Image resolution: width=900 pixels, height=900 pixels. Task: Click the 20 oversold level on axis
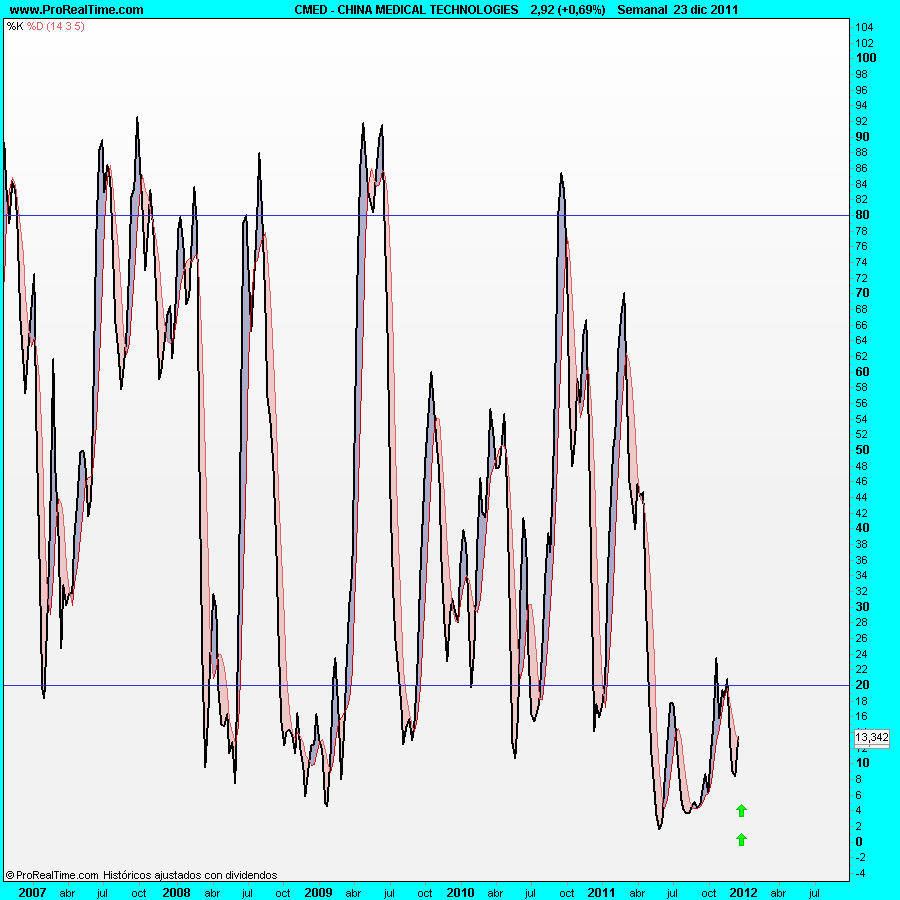click(x=862, y=685)
